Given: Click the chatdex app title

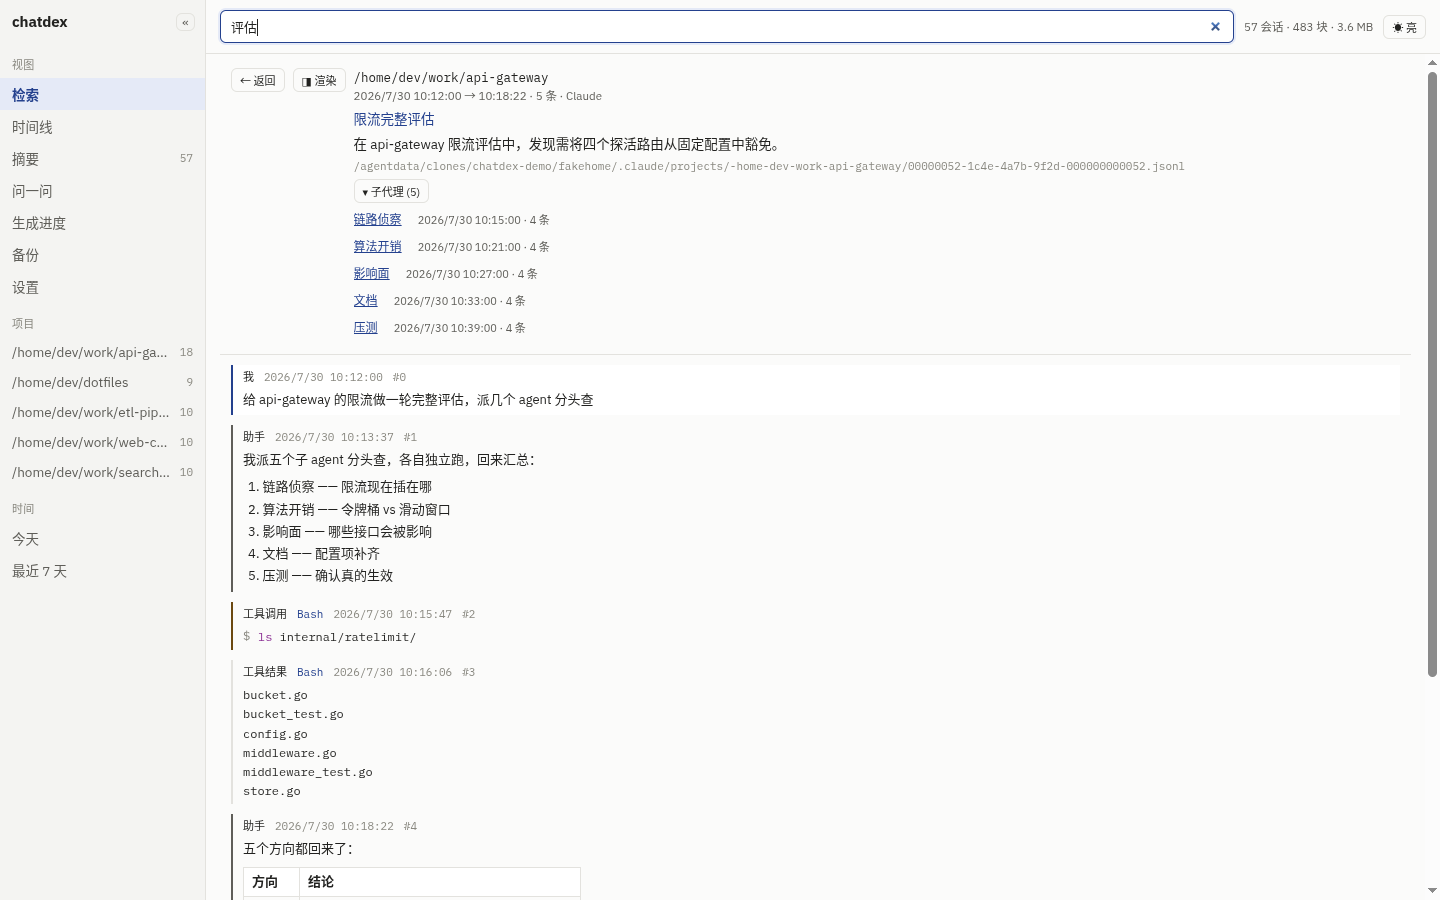Looking at the screenshot, I should pos(40,22).
